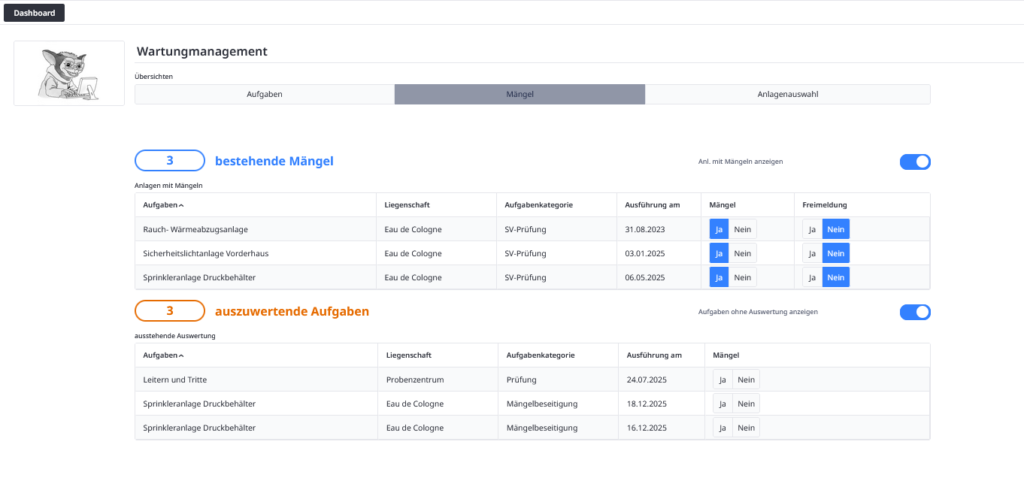Image resolution: width=1024 pixels, height=502 pixels.
Task: Set Mängel to Nein for Sicherheitslichtanlage Vorderhaus
Action: [742, 253]
